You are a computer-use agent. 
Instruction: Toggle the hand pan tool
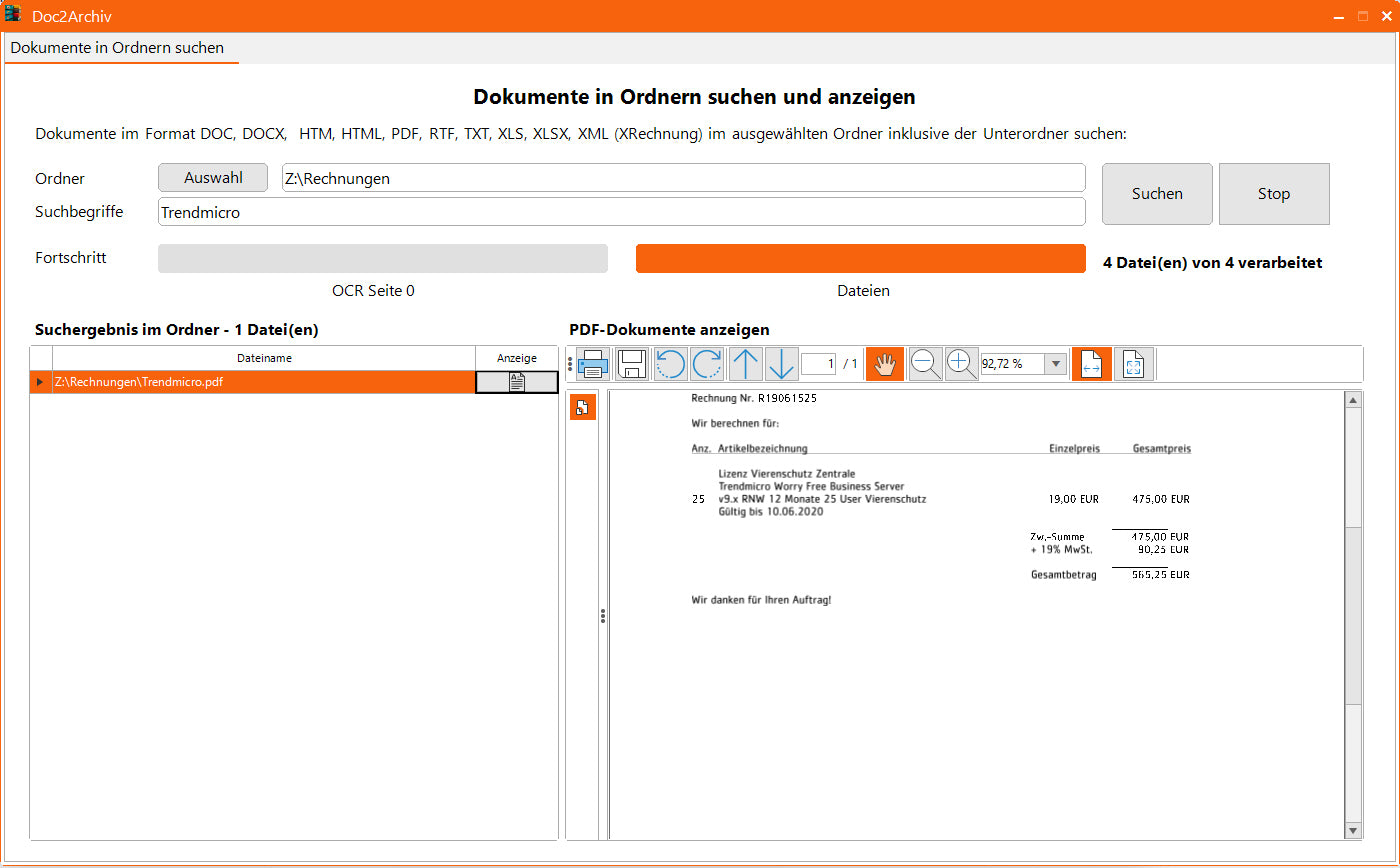(884, 364)
